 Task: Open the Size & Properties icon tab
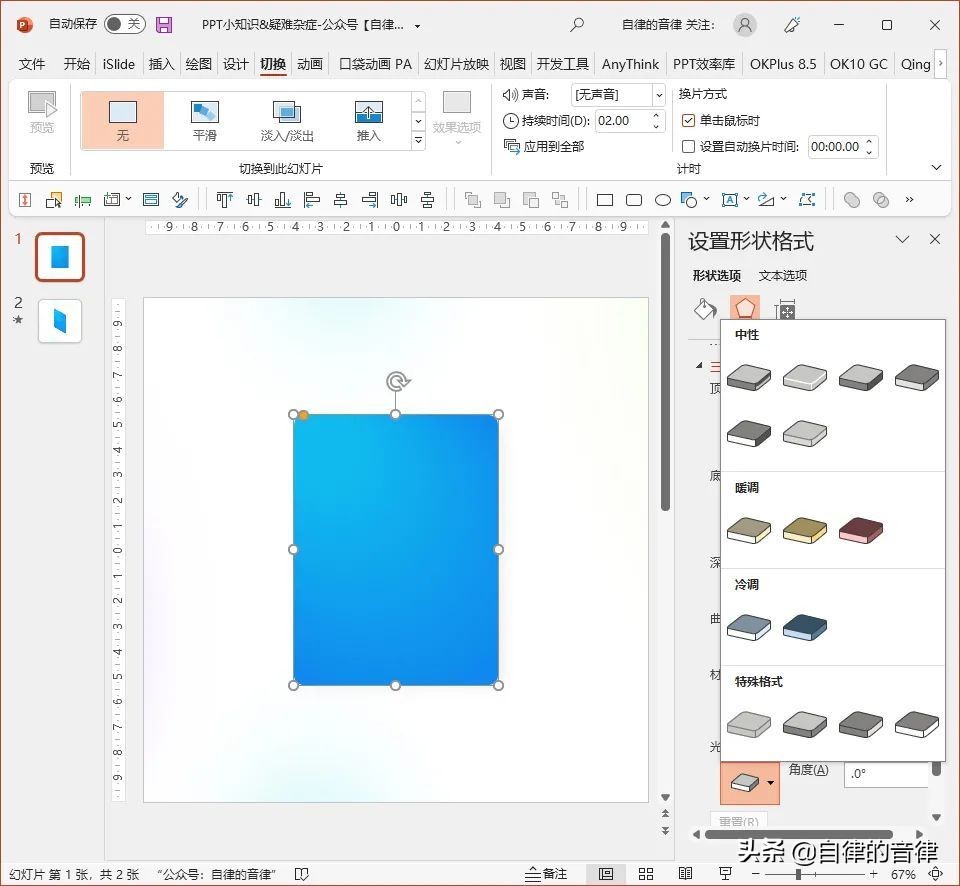coord(786,310)
